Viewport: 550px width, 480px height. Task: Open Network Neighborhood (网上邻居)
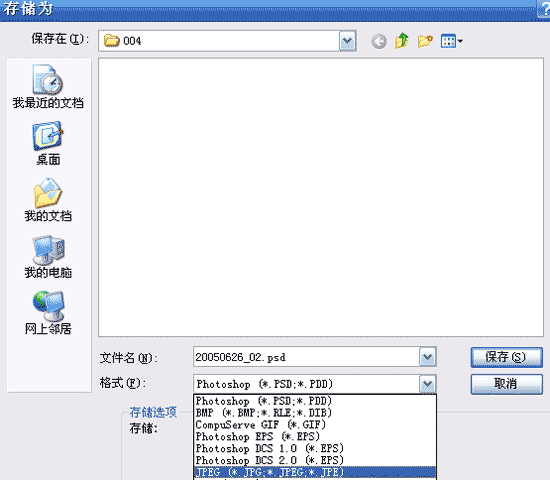coord(48,313)
